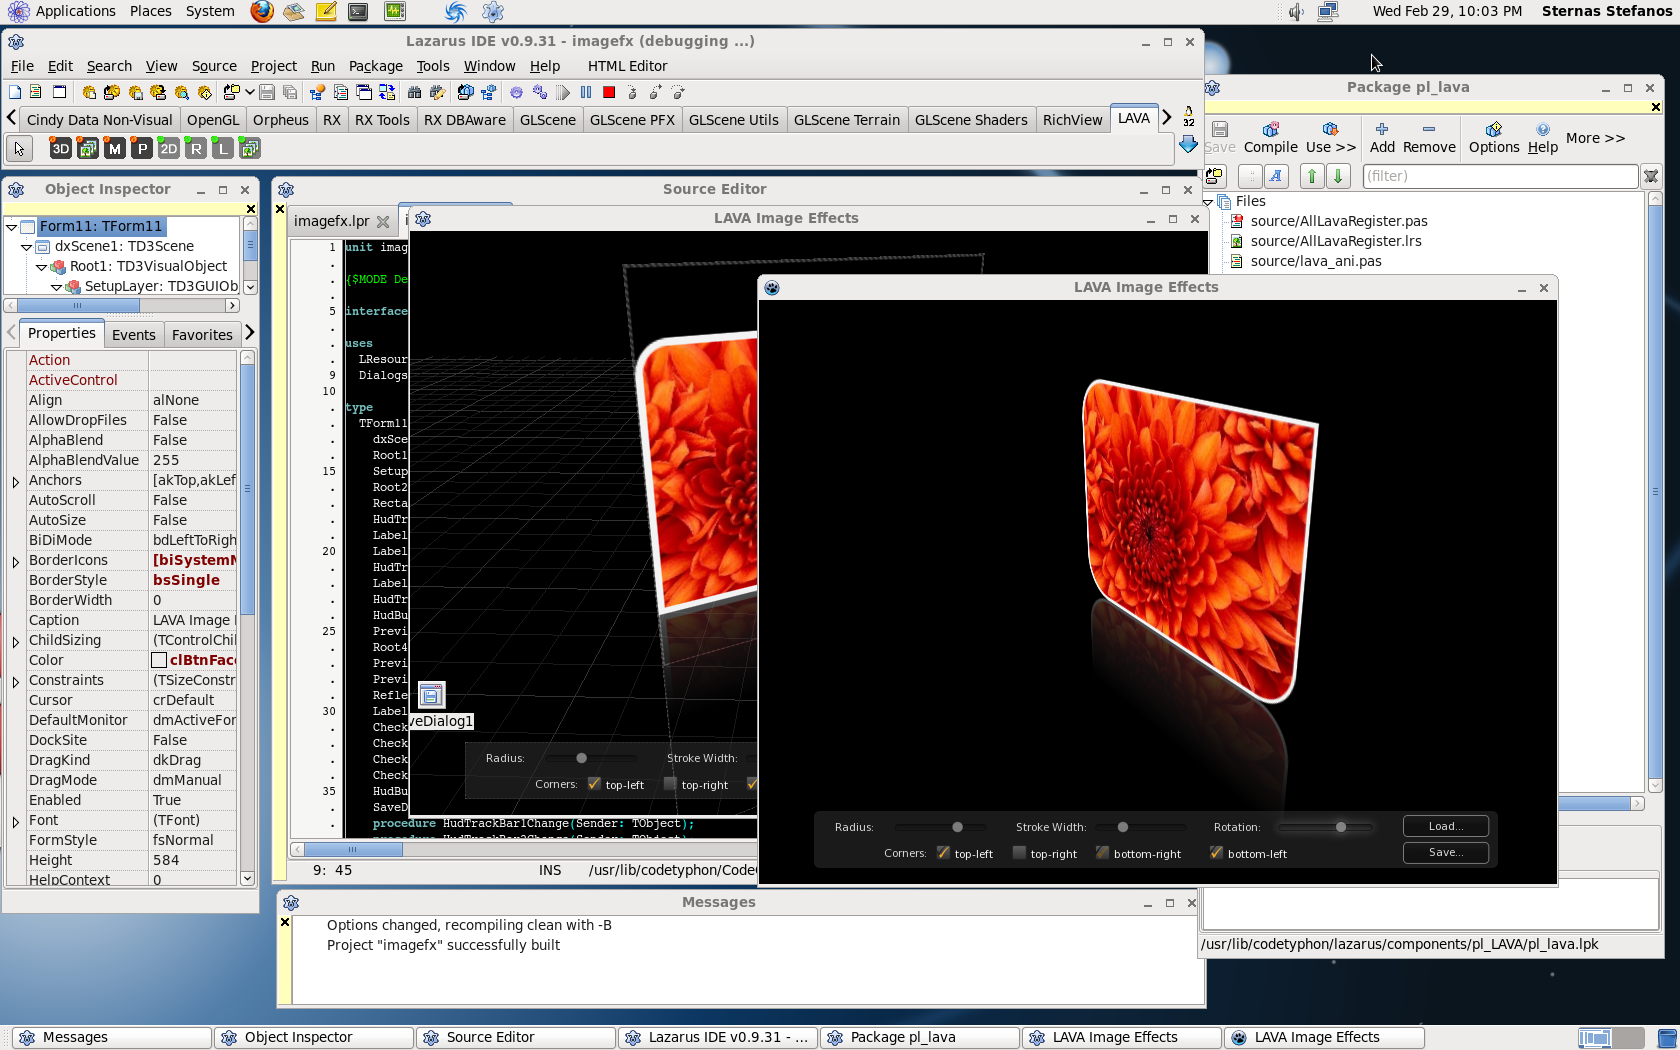Collapse the Files node in Package window

(1208, 202)
